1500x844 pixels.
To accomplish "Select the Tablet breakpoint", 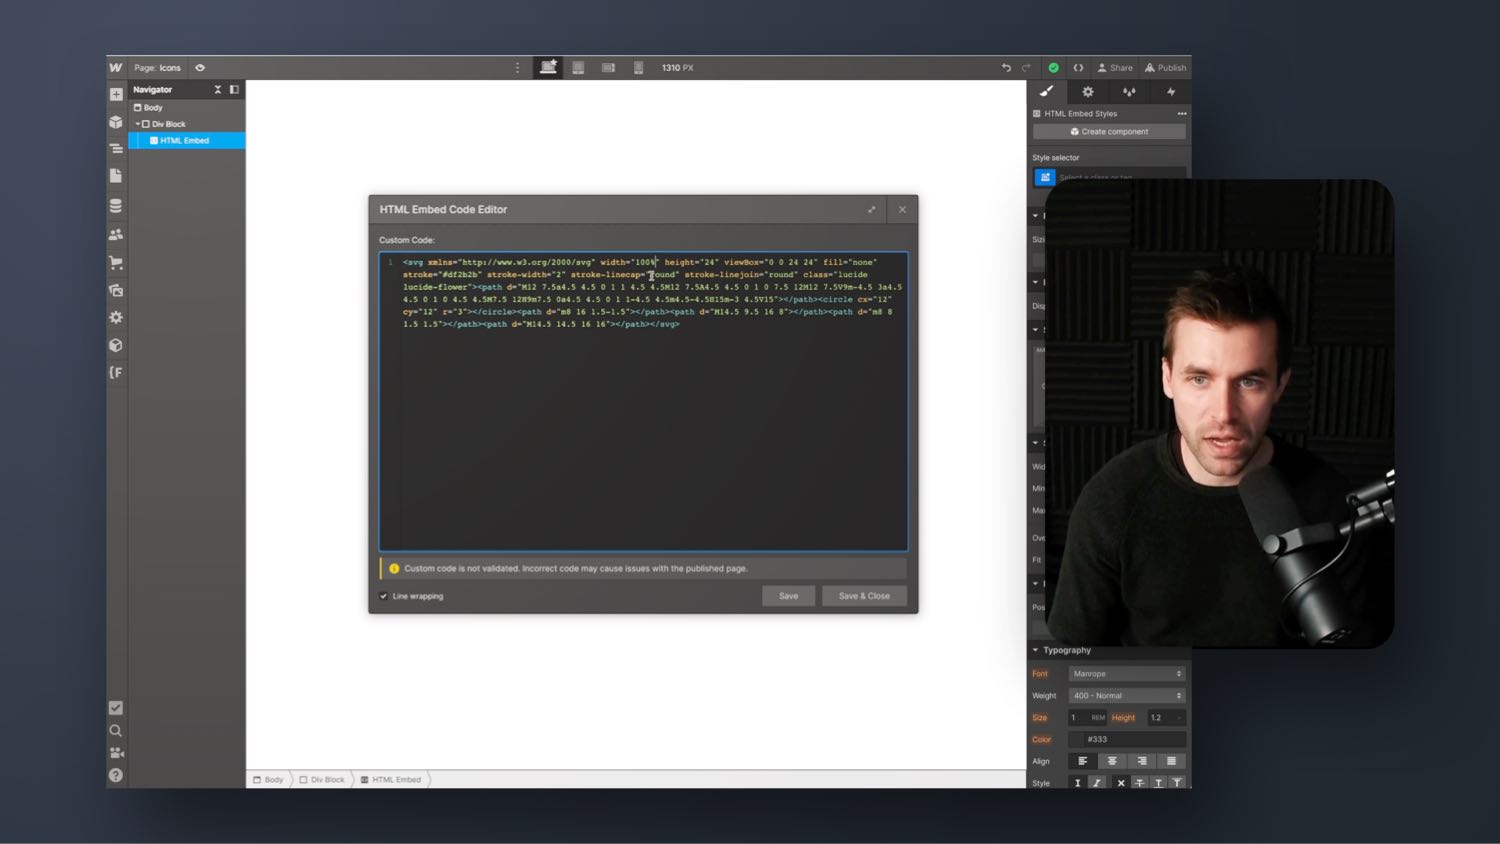I will pyautogui.click(x=578, y=68).
